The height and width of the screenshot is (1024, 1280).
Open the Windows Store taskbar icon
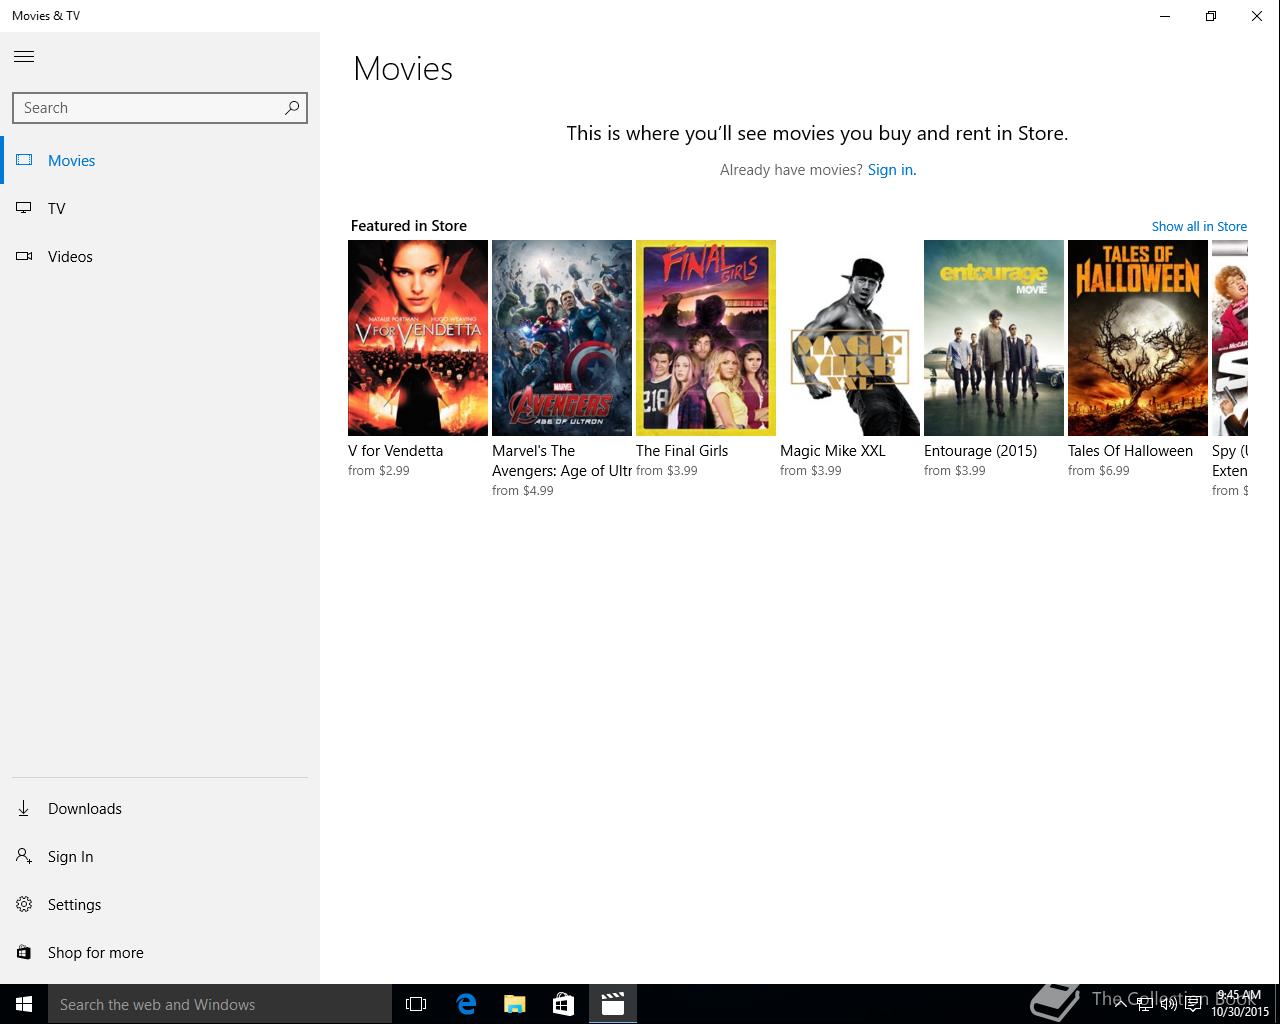[564, 1004]
